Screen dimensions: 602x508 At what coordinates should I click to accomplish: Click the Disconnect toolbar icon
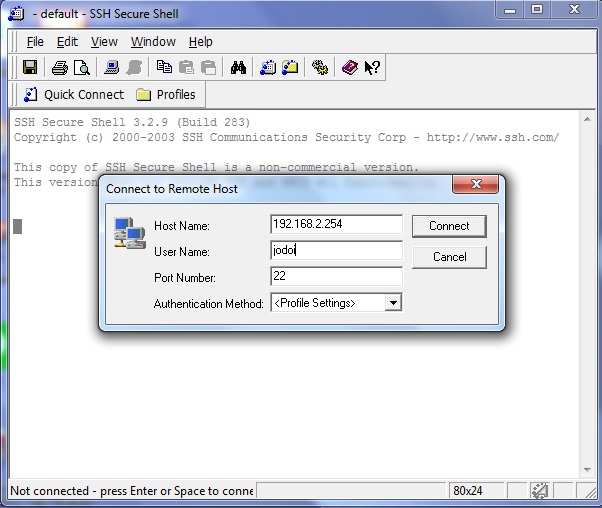click(134, 68)
